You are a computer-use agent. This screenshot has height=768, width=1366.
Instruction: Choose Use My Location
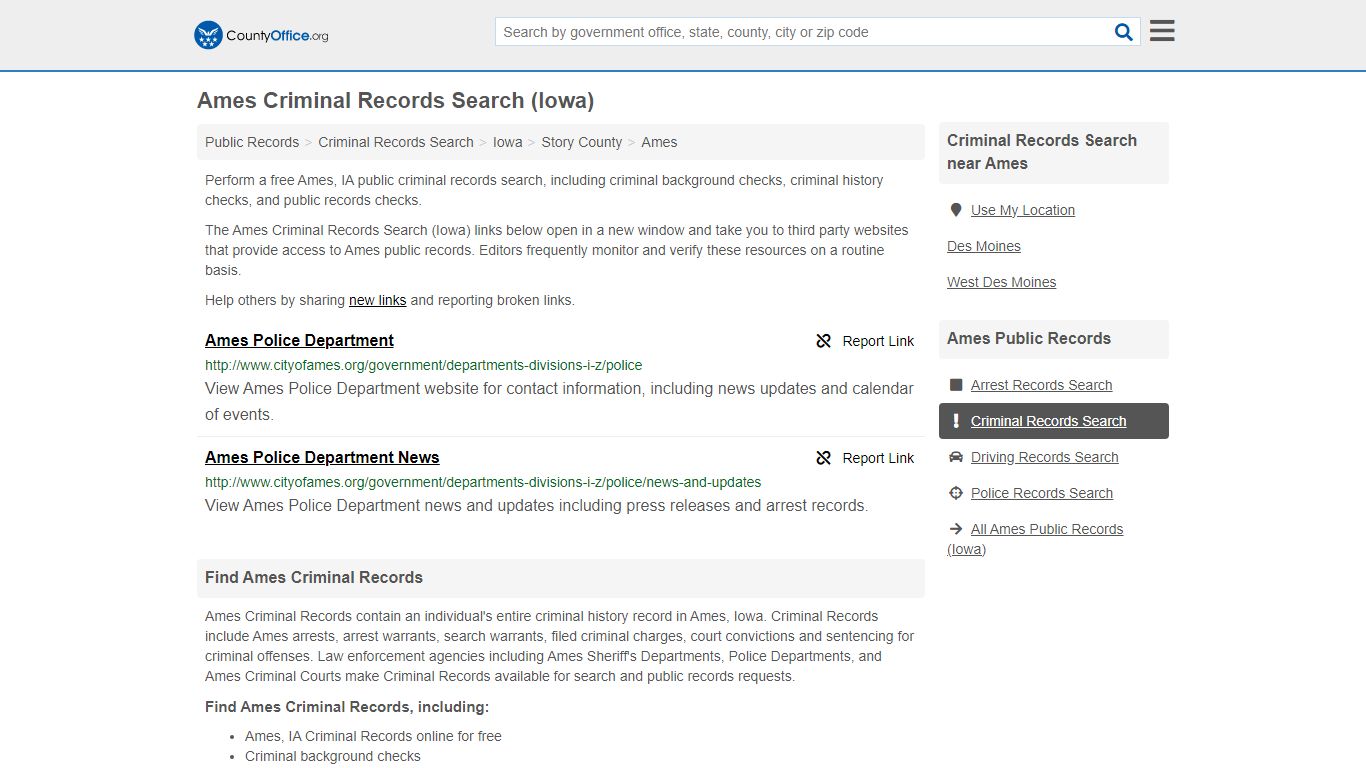1023,210
